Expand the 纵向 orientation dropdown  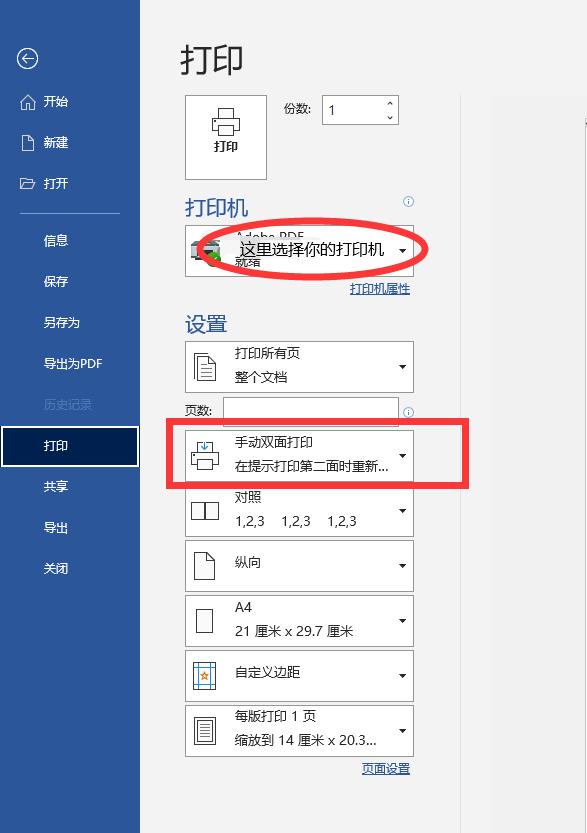point(299,566)
